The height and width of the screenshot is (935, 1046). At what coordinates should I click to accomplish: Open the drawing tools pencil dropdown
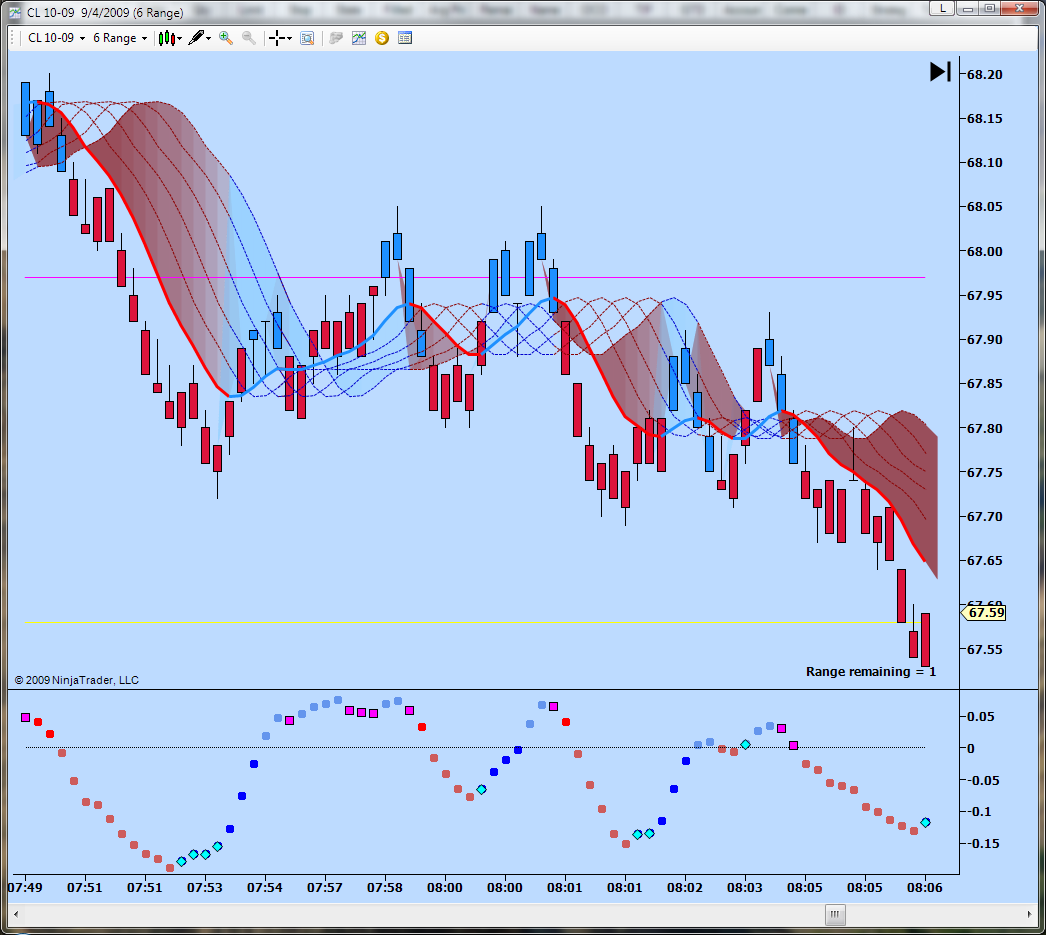click(199, 38)
